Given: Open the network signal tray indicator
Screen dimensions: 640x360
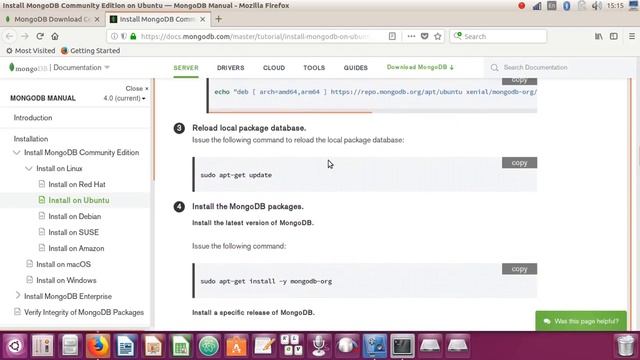Looking at the screenshot, I should 537,6.
